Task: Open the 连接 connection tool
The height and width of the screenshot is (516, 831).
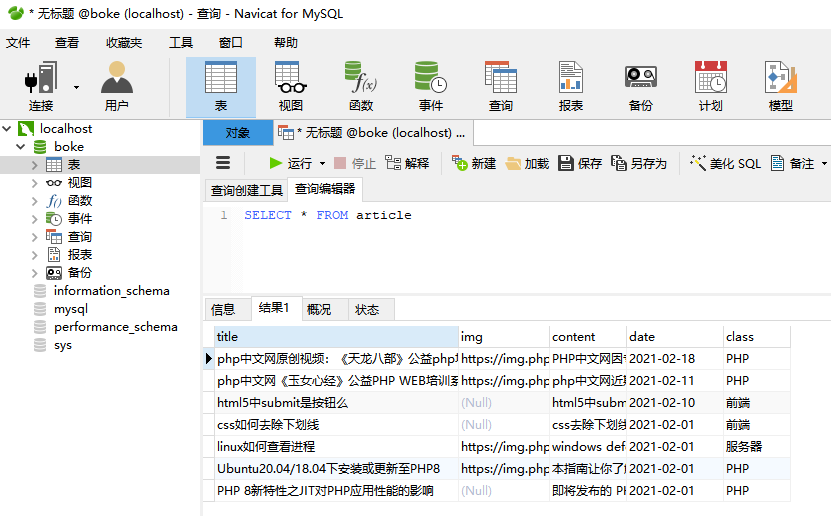Action: coord(41,87)
